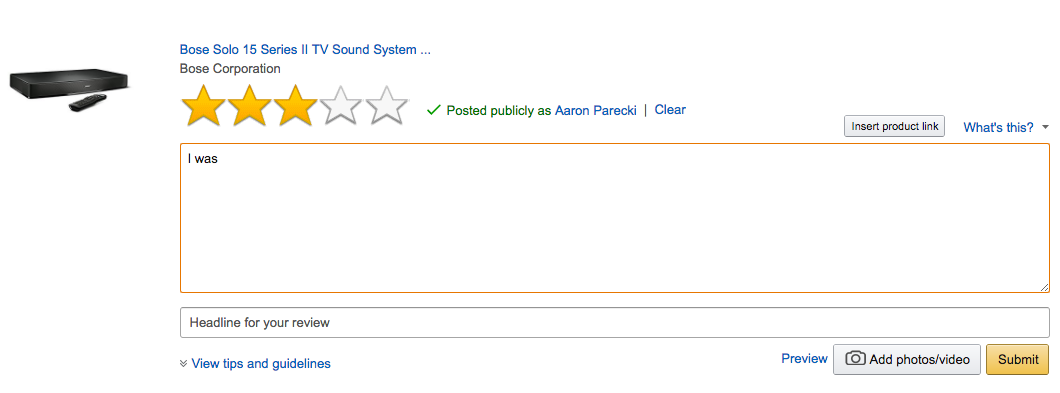Clear the current star rating
Screen dimensions: 1060x393
pos(670,110)
